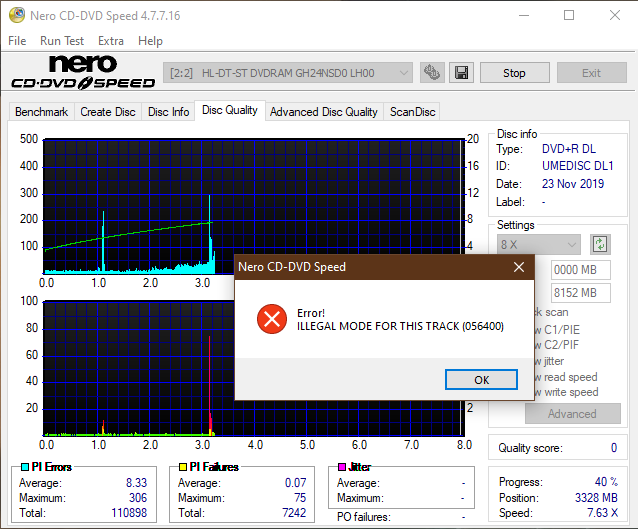This screenshot has width=638, height=529.
Task: Click the Nero application icon in title bar
Action: pos(17,15)
